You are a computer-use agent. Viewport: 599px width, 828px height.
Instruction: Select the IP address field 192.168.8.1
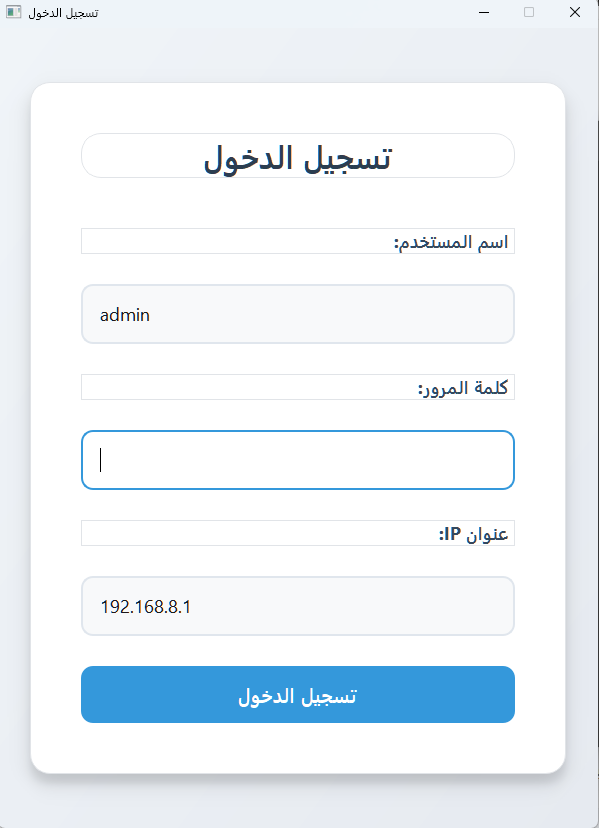click(x=297, y=606)
